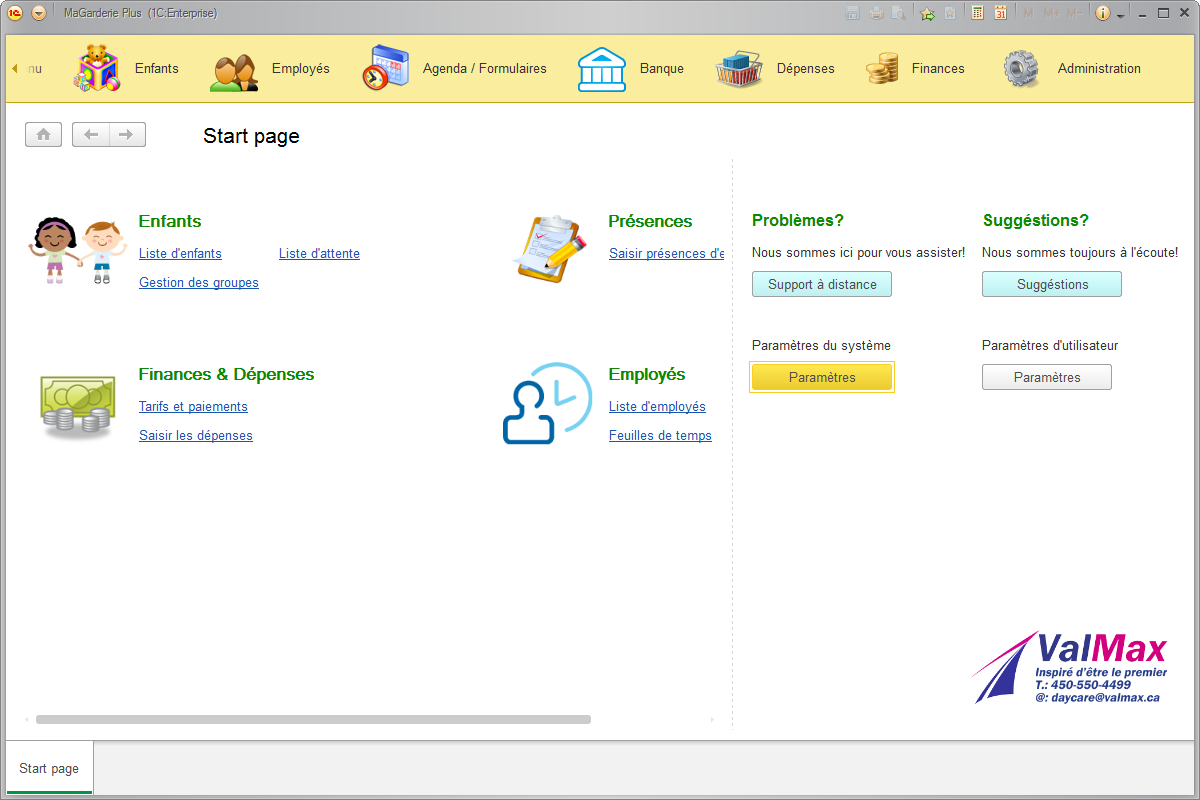This screenshot has height=800, width=1200.
Task: Click the Agenda calendar clock icon
Action: 385,69
